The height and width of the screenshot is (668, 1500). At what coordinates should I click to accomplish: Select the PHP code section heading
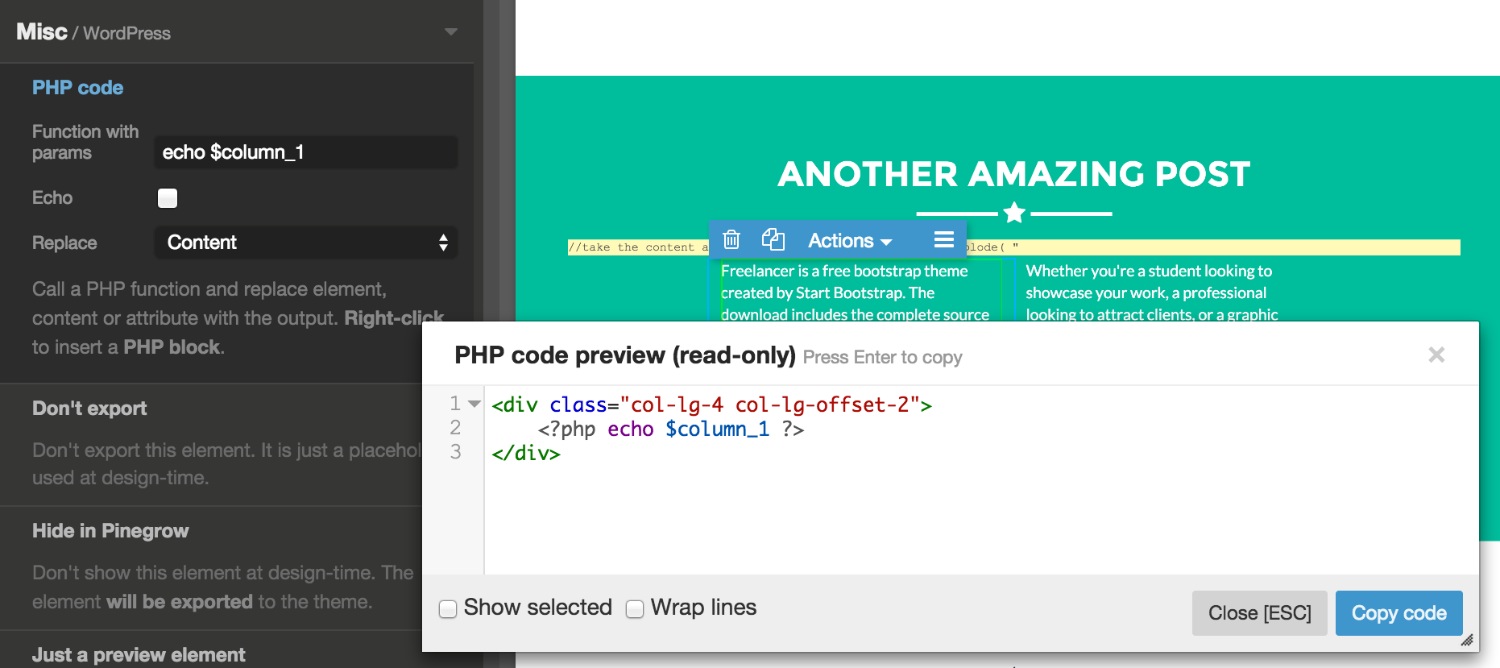78,88
